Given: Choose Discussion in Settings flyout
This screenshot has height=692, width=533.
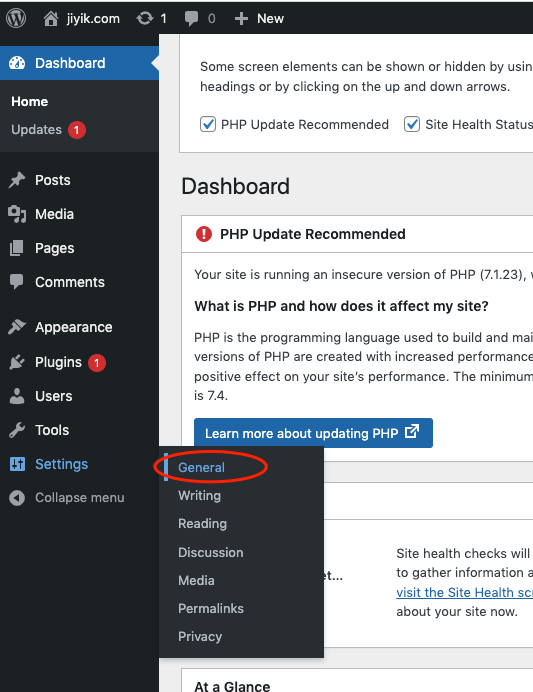Looking at the screenshot, I should (x=210, y=553).
